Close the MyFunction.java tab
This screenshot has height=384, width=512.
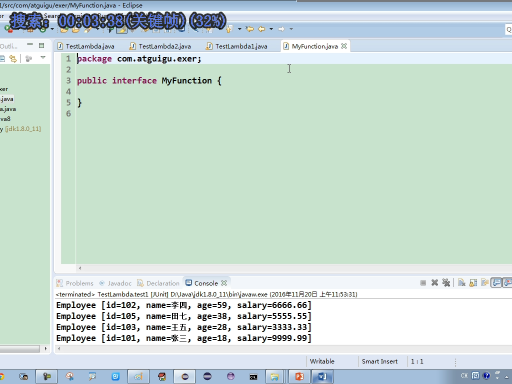coord(344,46)
